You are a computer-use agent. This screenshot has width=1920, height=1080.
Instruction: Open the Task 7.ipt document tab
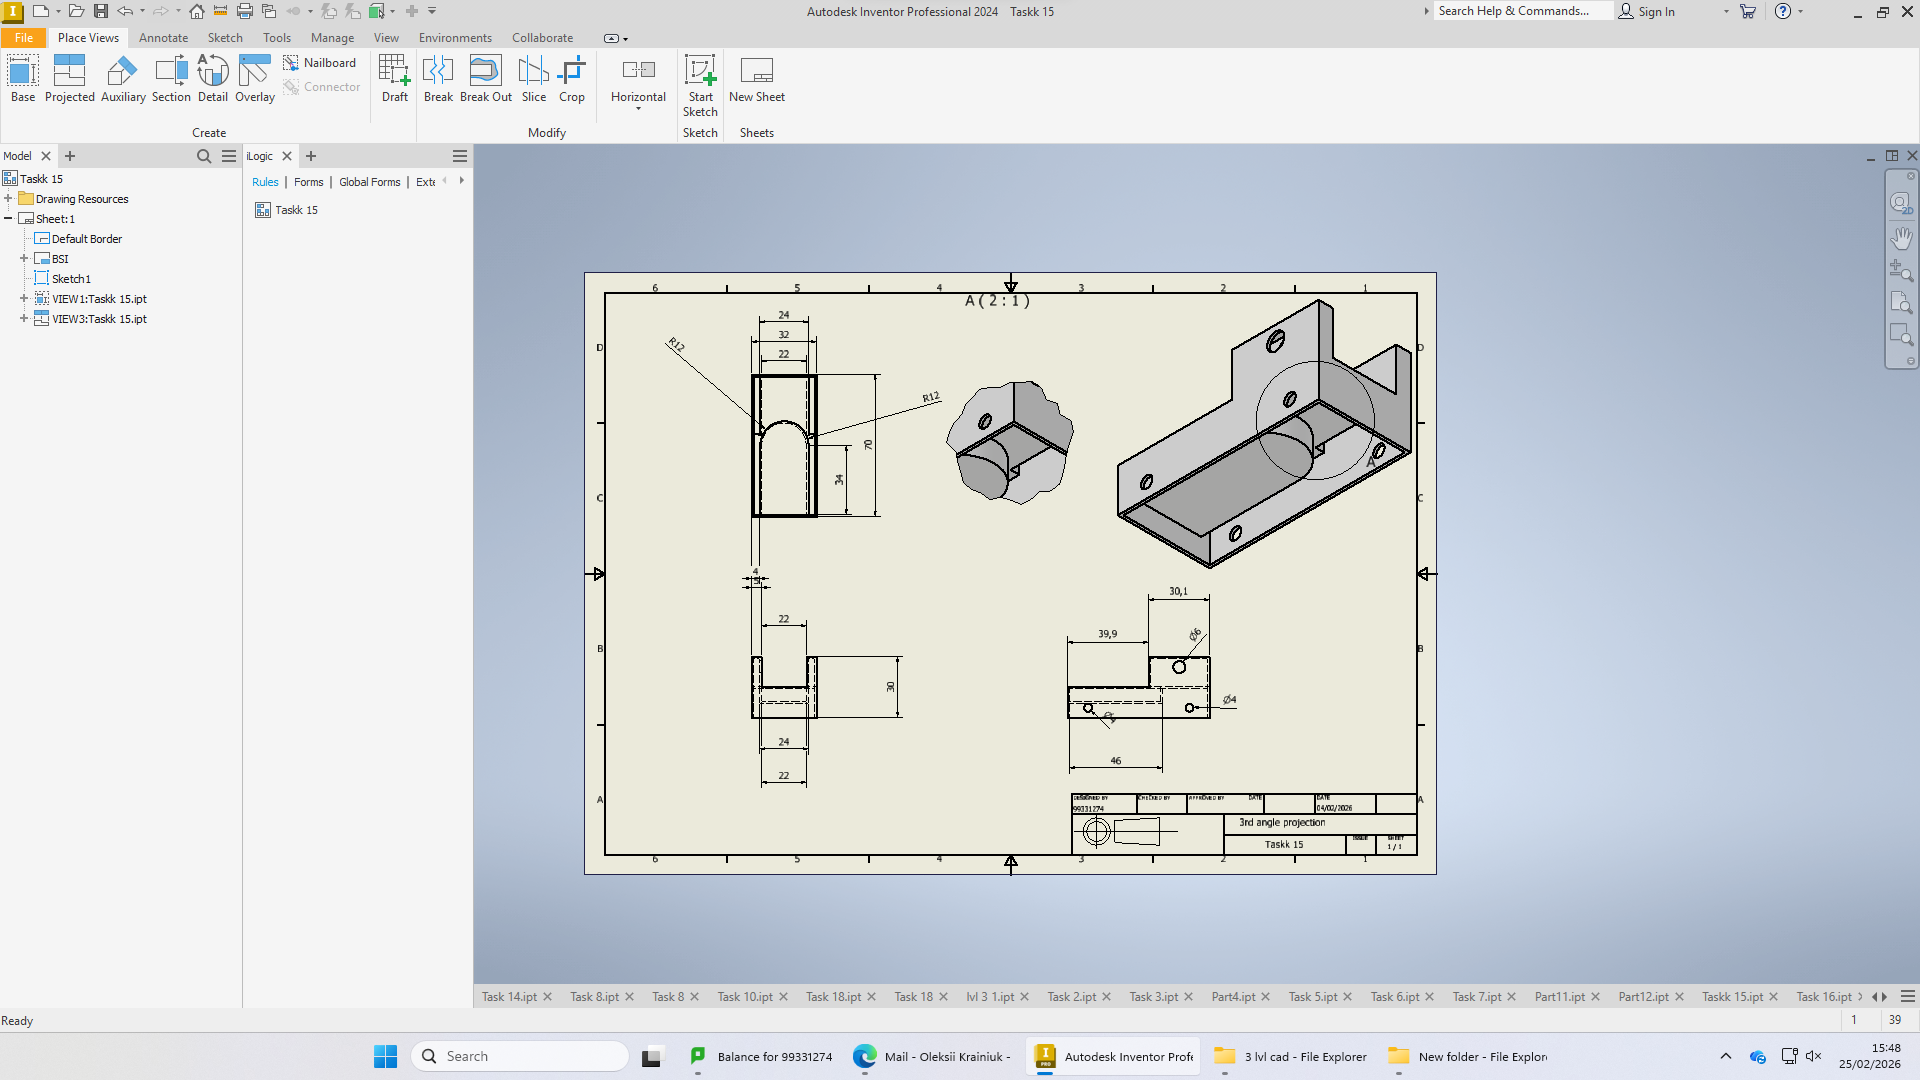point(1476,997)
